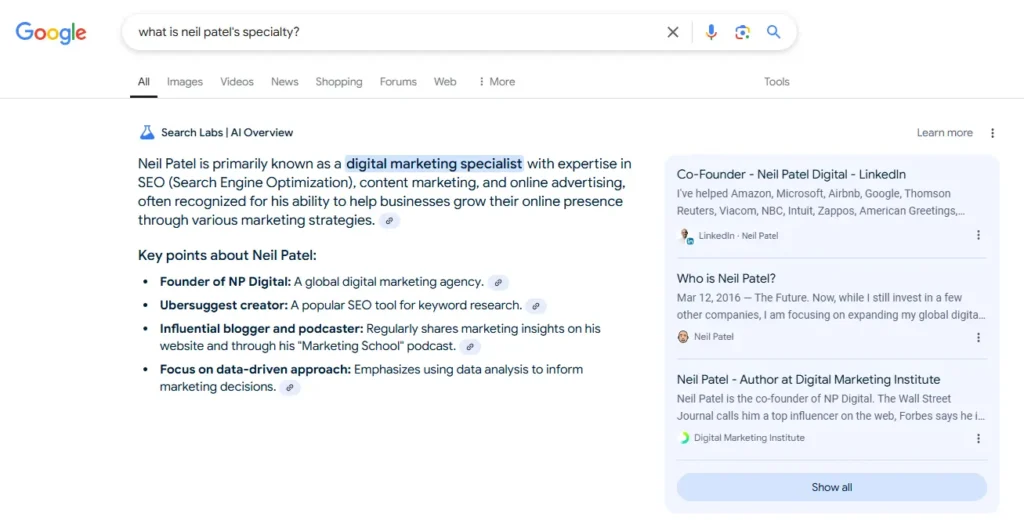Click Digital Marketing Institute source label
The image size is (1024, 527).
tap(749, 438)
